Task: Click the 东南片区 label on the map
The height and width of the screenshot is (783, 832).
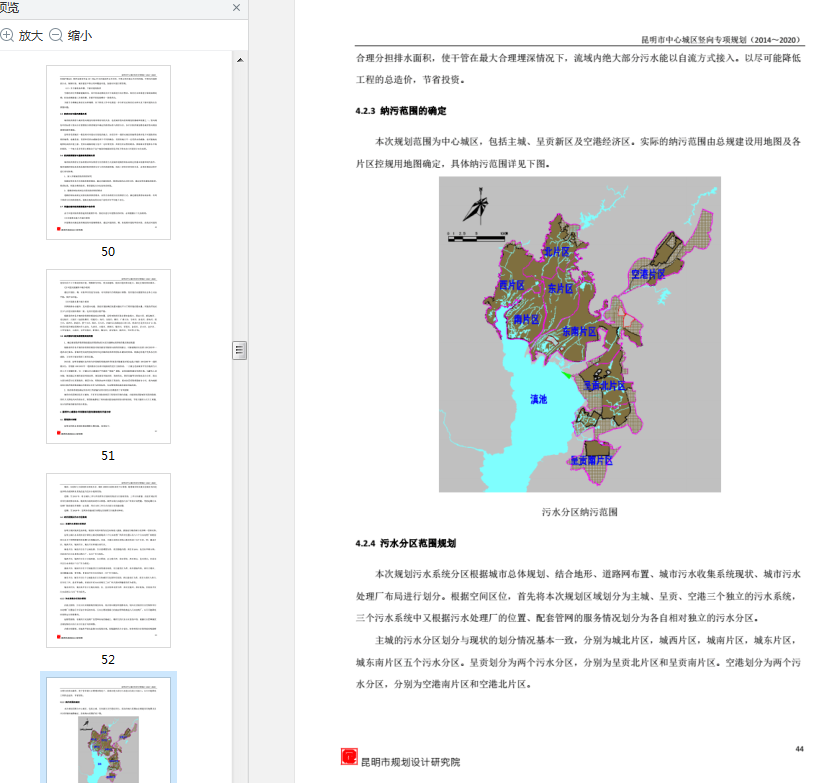Action: pos(579,332)
